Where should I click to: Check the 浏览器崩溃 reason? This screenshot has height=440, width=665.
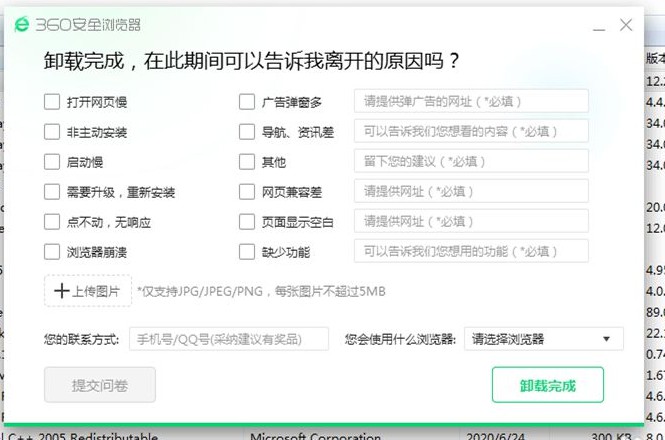tap(52, 251)
